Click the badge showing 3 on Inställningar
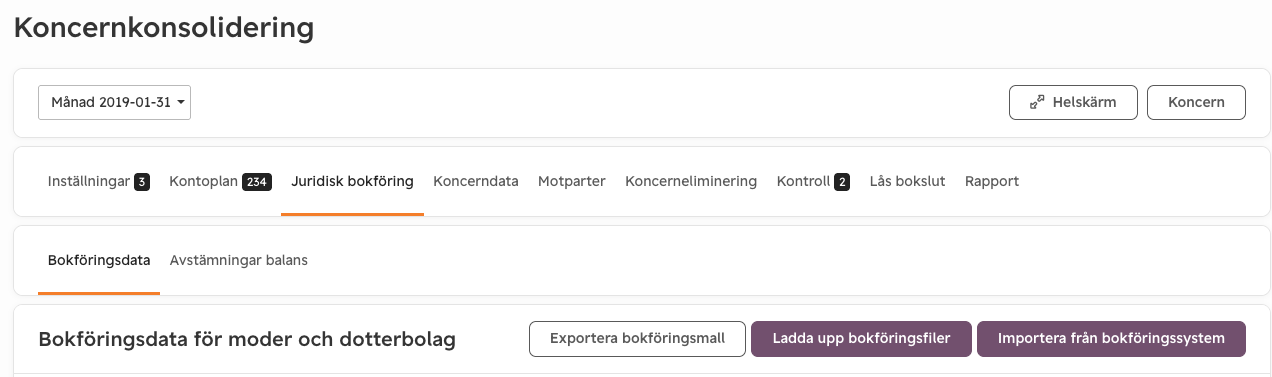The image size is (1272, 377). [x=142, y=182]
